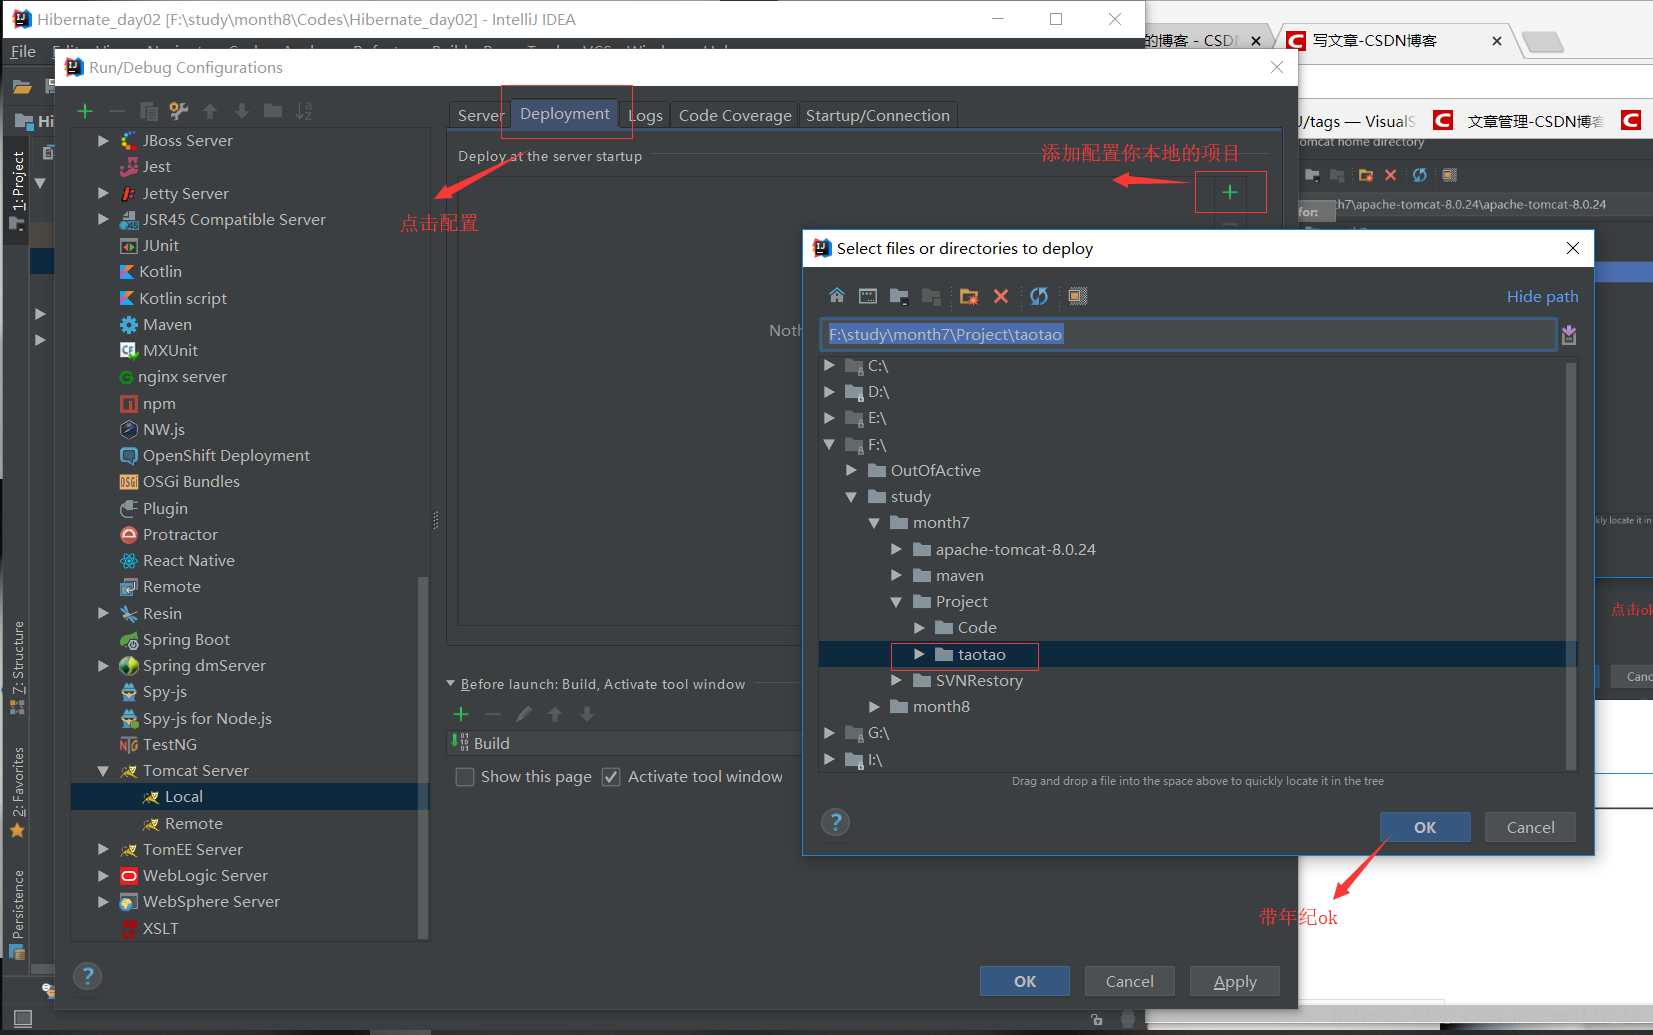Select npm configuration type
This screenshot has width=1653, height=1035.
tap(159, 404)
